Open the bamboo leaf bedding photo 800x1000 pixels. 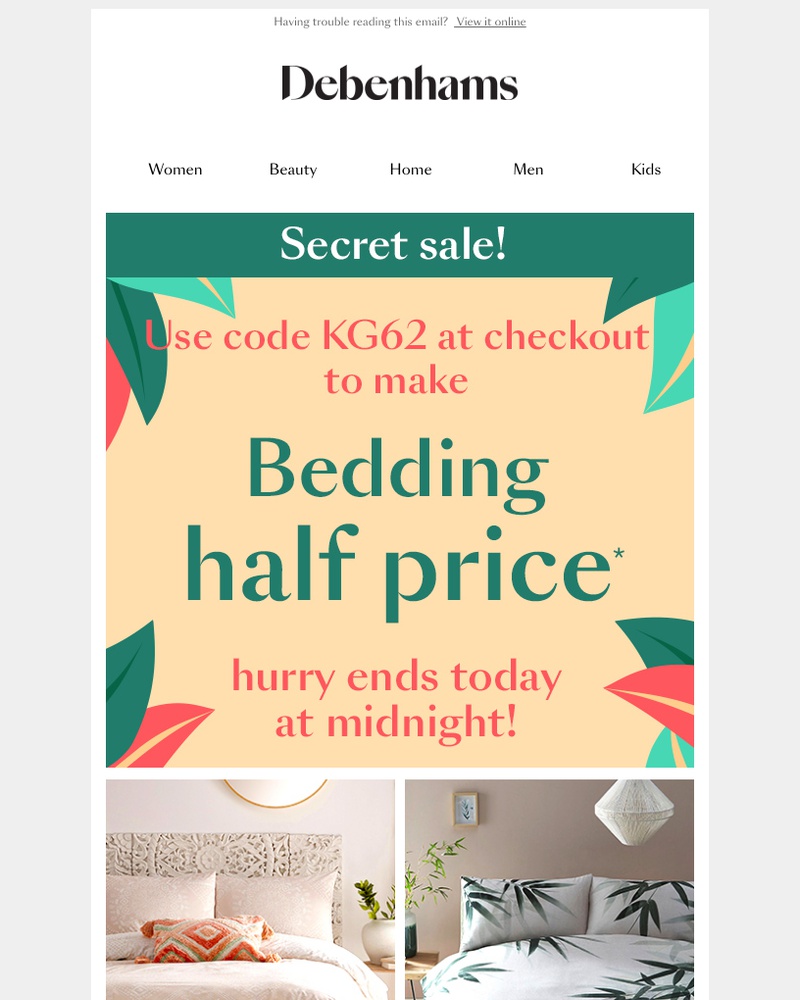(x=549, y=890)
